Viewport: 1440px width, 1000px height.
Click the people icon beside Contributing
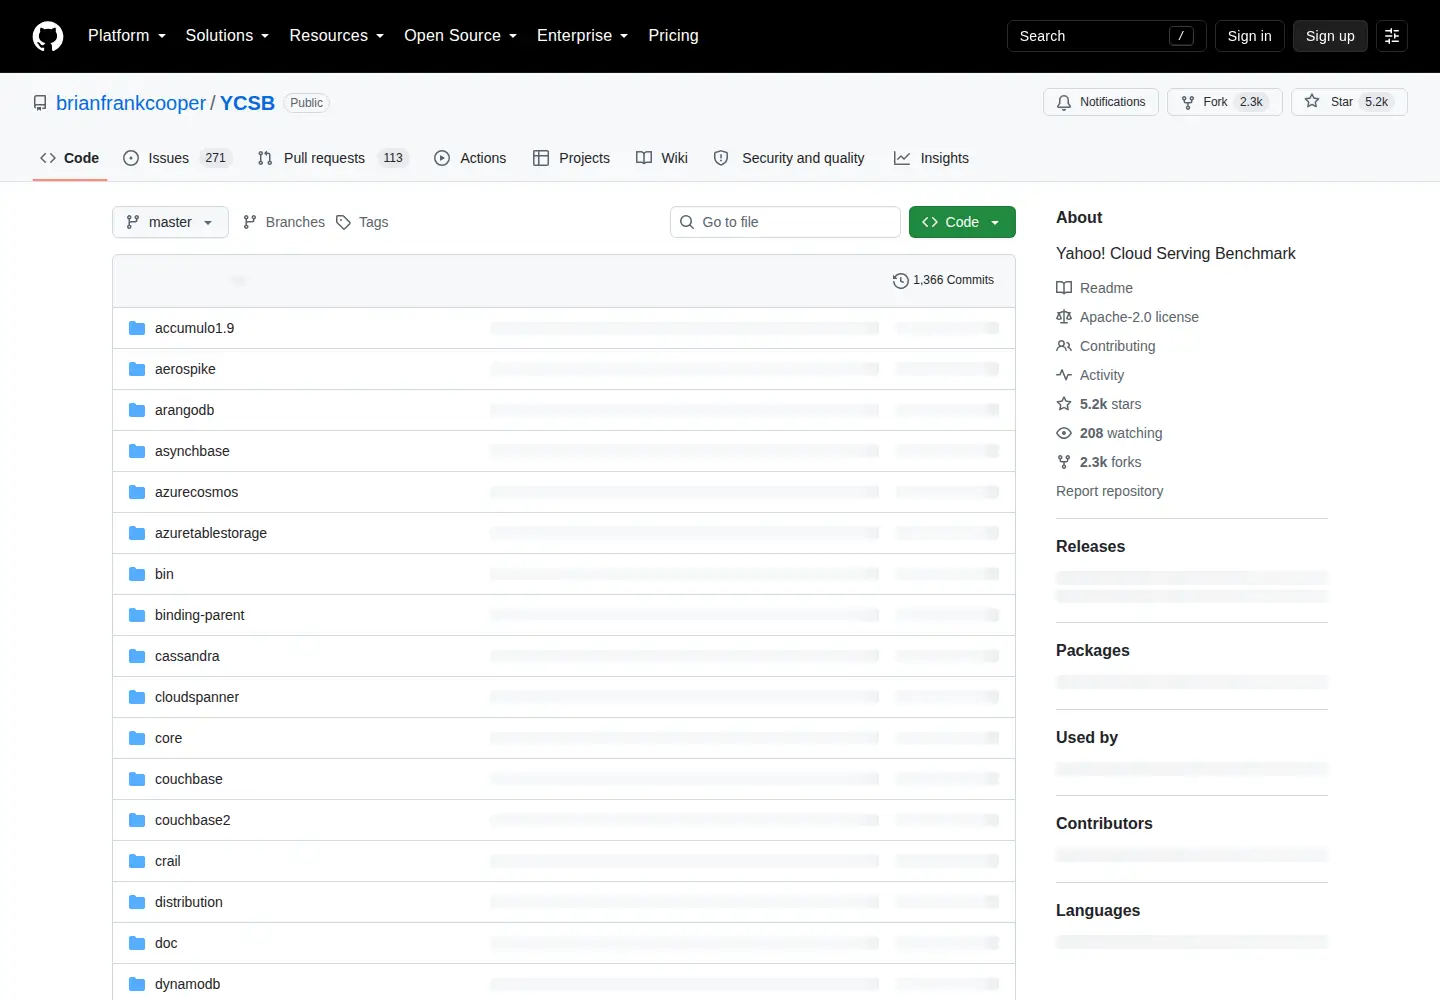pos(1064,346)
